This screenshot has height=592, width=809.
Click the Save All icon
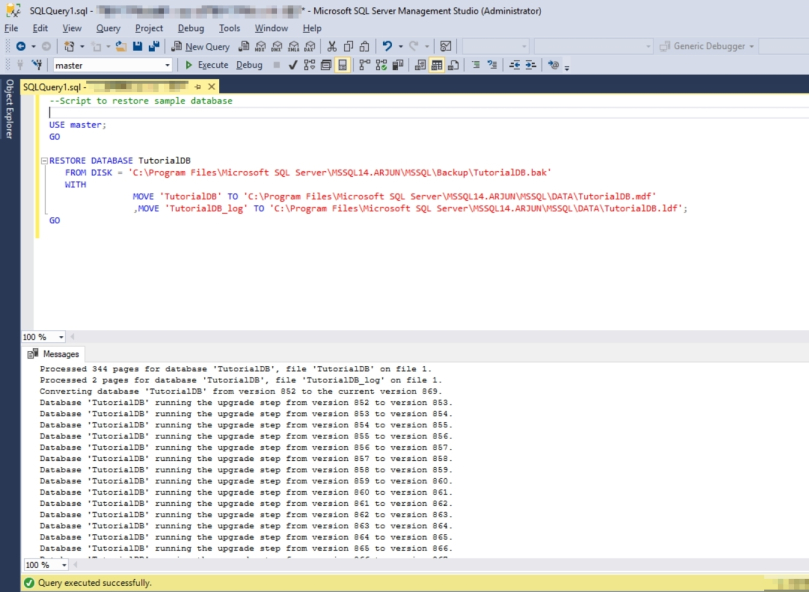pyautogui.click(x=154, y=46)
